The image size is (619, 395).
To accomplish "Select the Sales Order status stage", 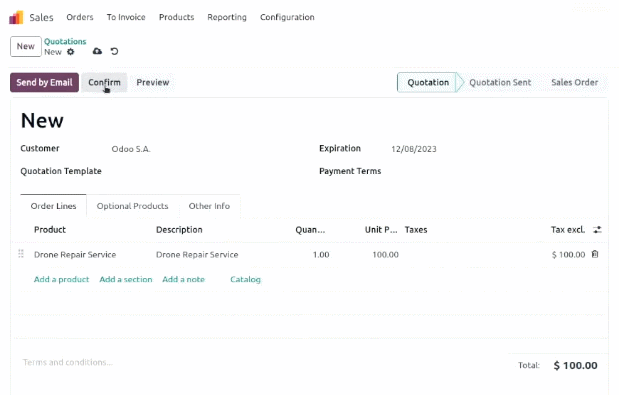I will click(574, 82).
